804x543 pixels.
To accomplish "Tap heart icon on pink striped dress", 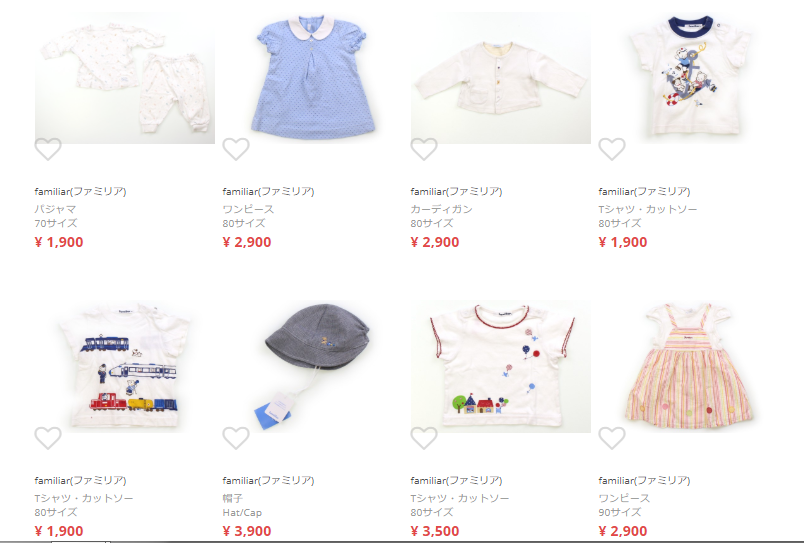I will coord(612,438).
